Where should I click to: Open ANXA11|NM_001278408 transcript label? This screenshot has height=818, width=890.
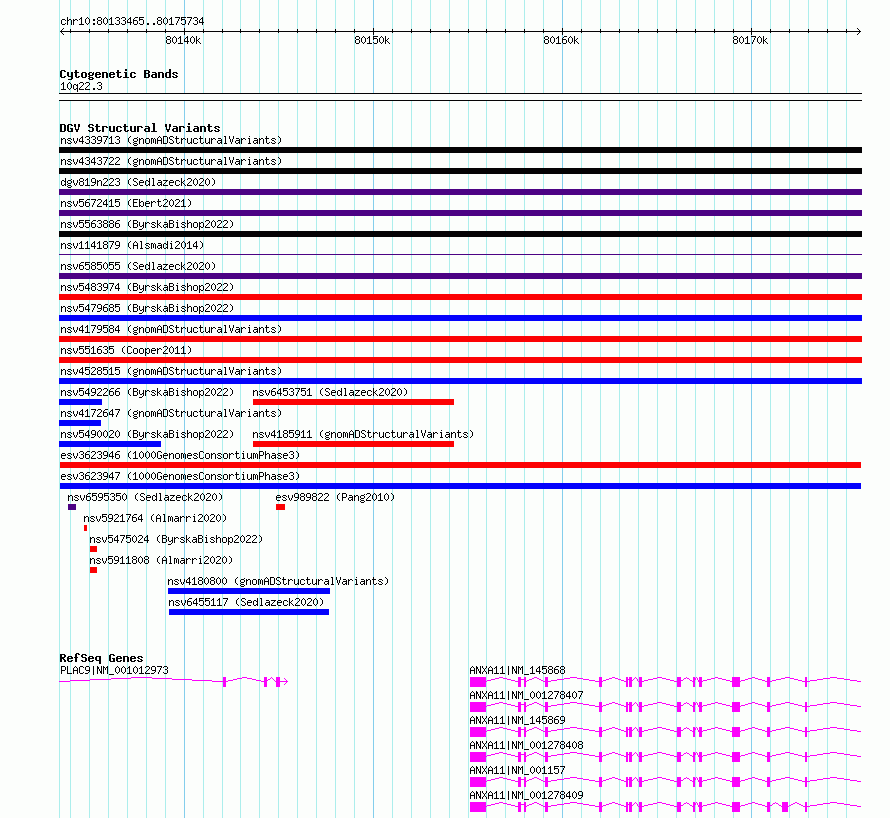click(x=526, y=745)
